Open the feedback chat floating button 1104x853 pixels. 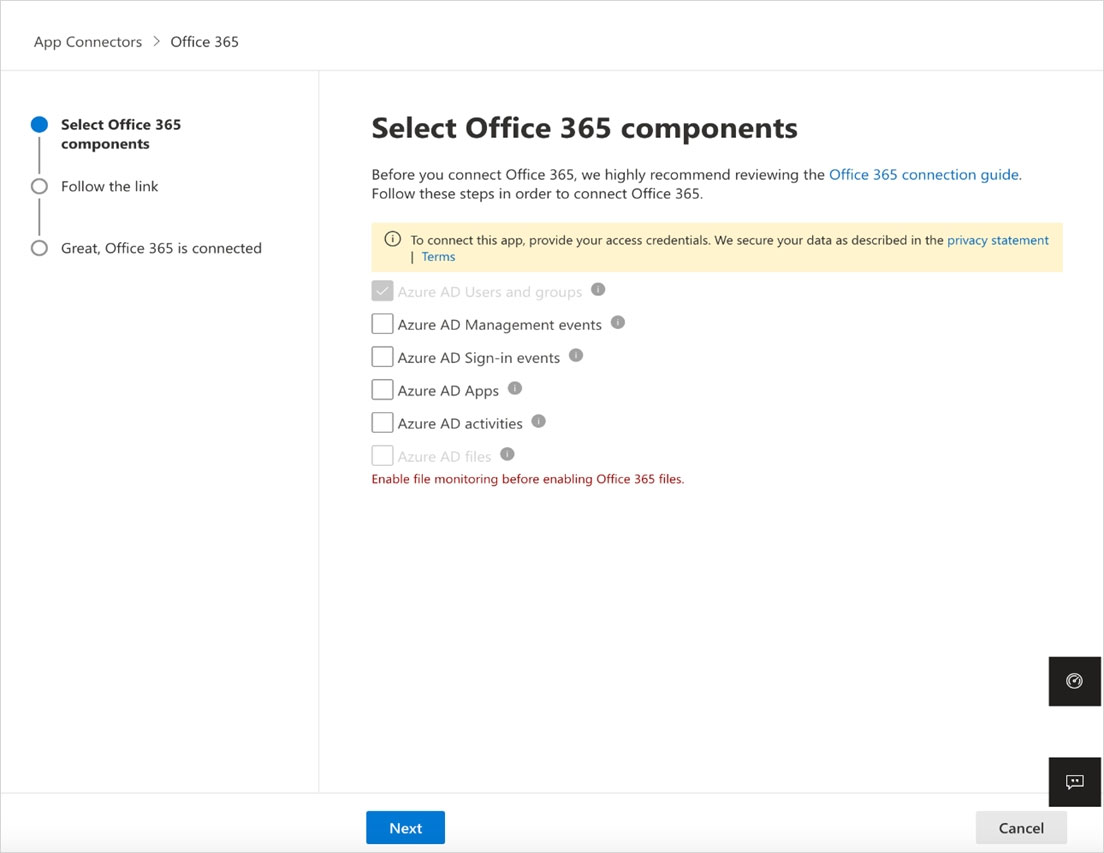1074,782
